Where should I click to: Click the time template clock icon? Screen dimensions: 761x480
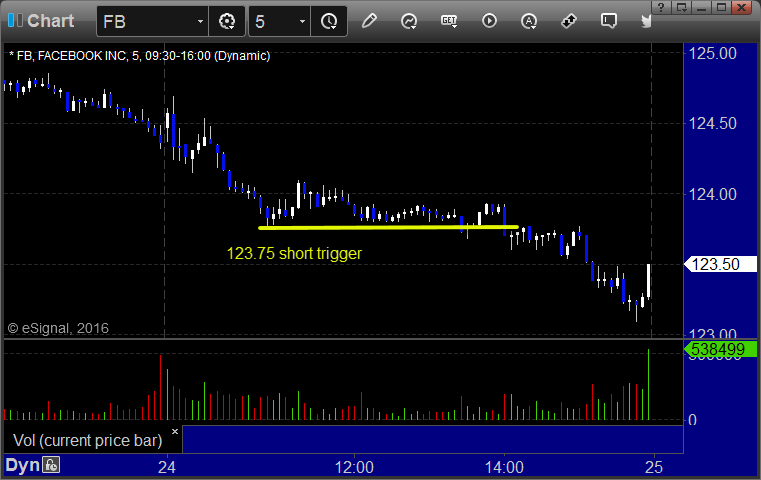(x=329, y=21)
